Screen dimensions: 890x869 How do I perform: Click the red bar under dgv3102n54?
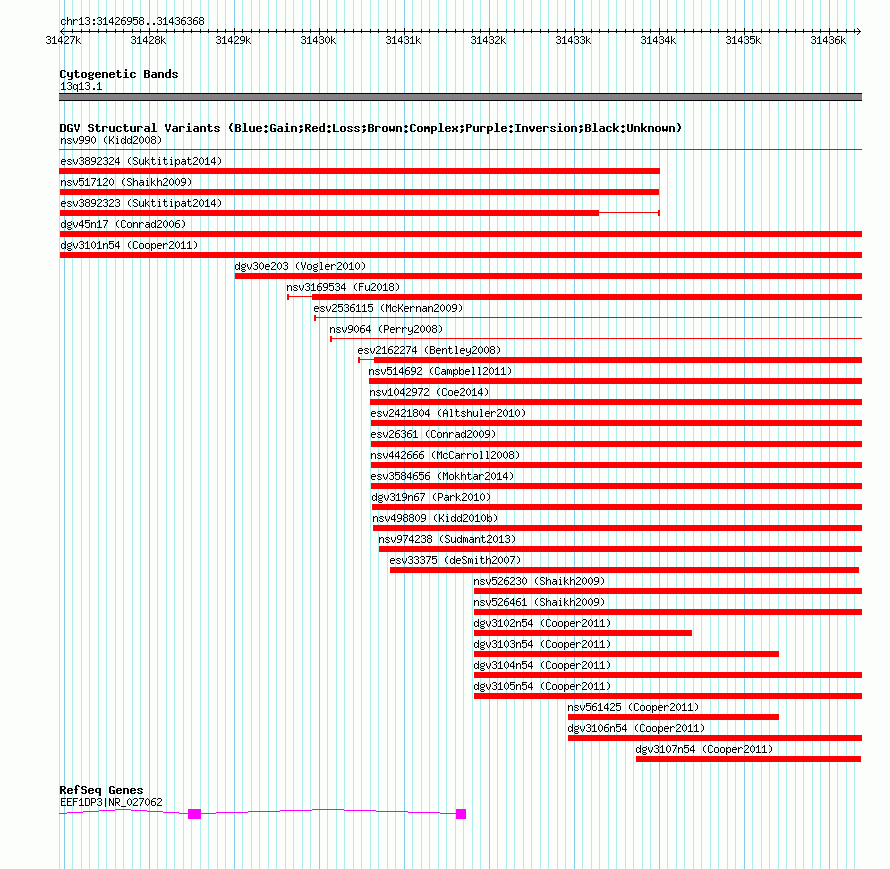(x=583, y=633)
